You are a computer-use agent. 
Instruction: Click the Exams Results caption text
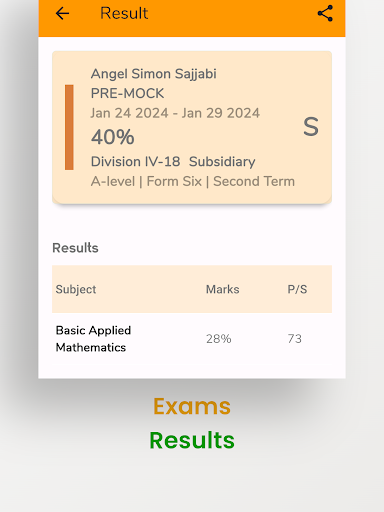192,423
